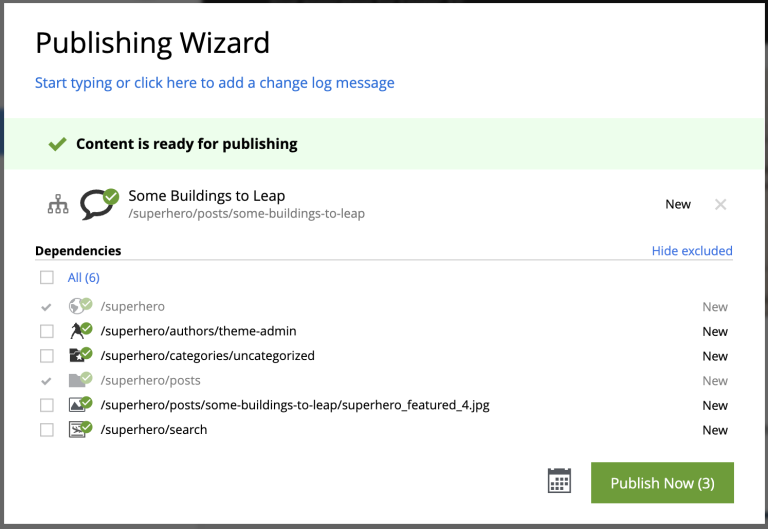Click the uncategorized category folder icon
768x529 pixels.
(x=79, y=355)
